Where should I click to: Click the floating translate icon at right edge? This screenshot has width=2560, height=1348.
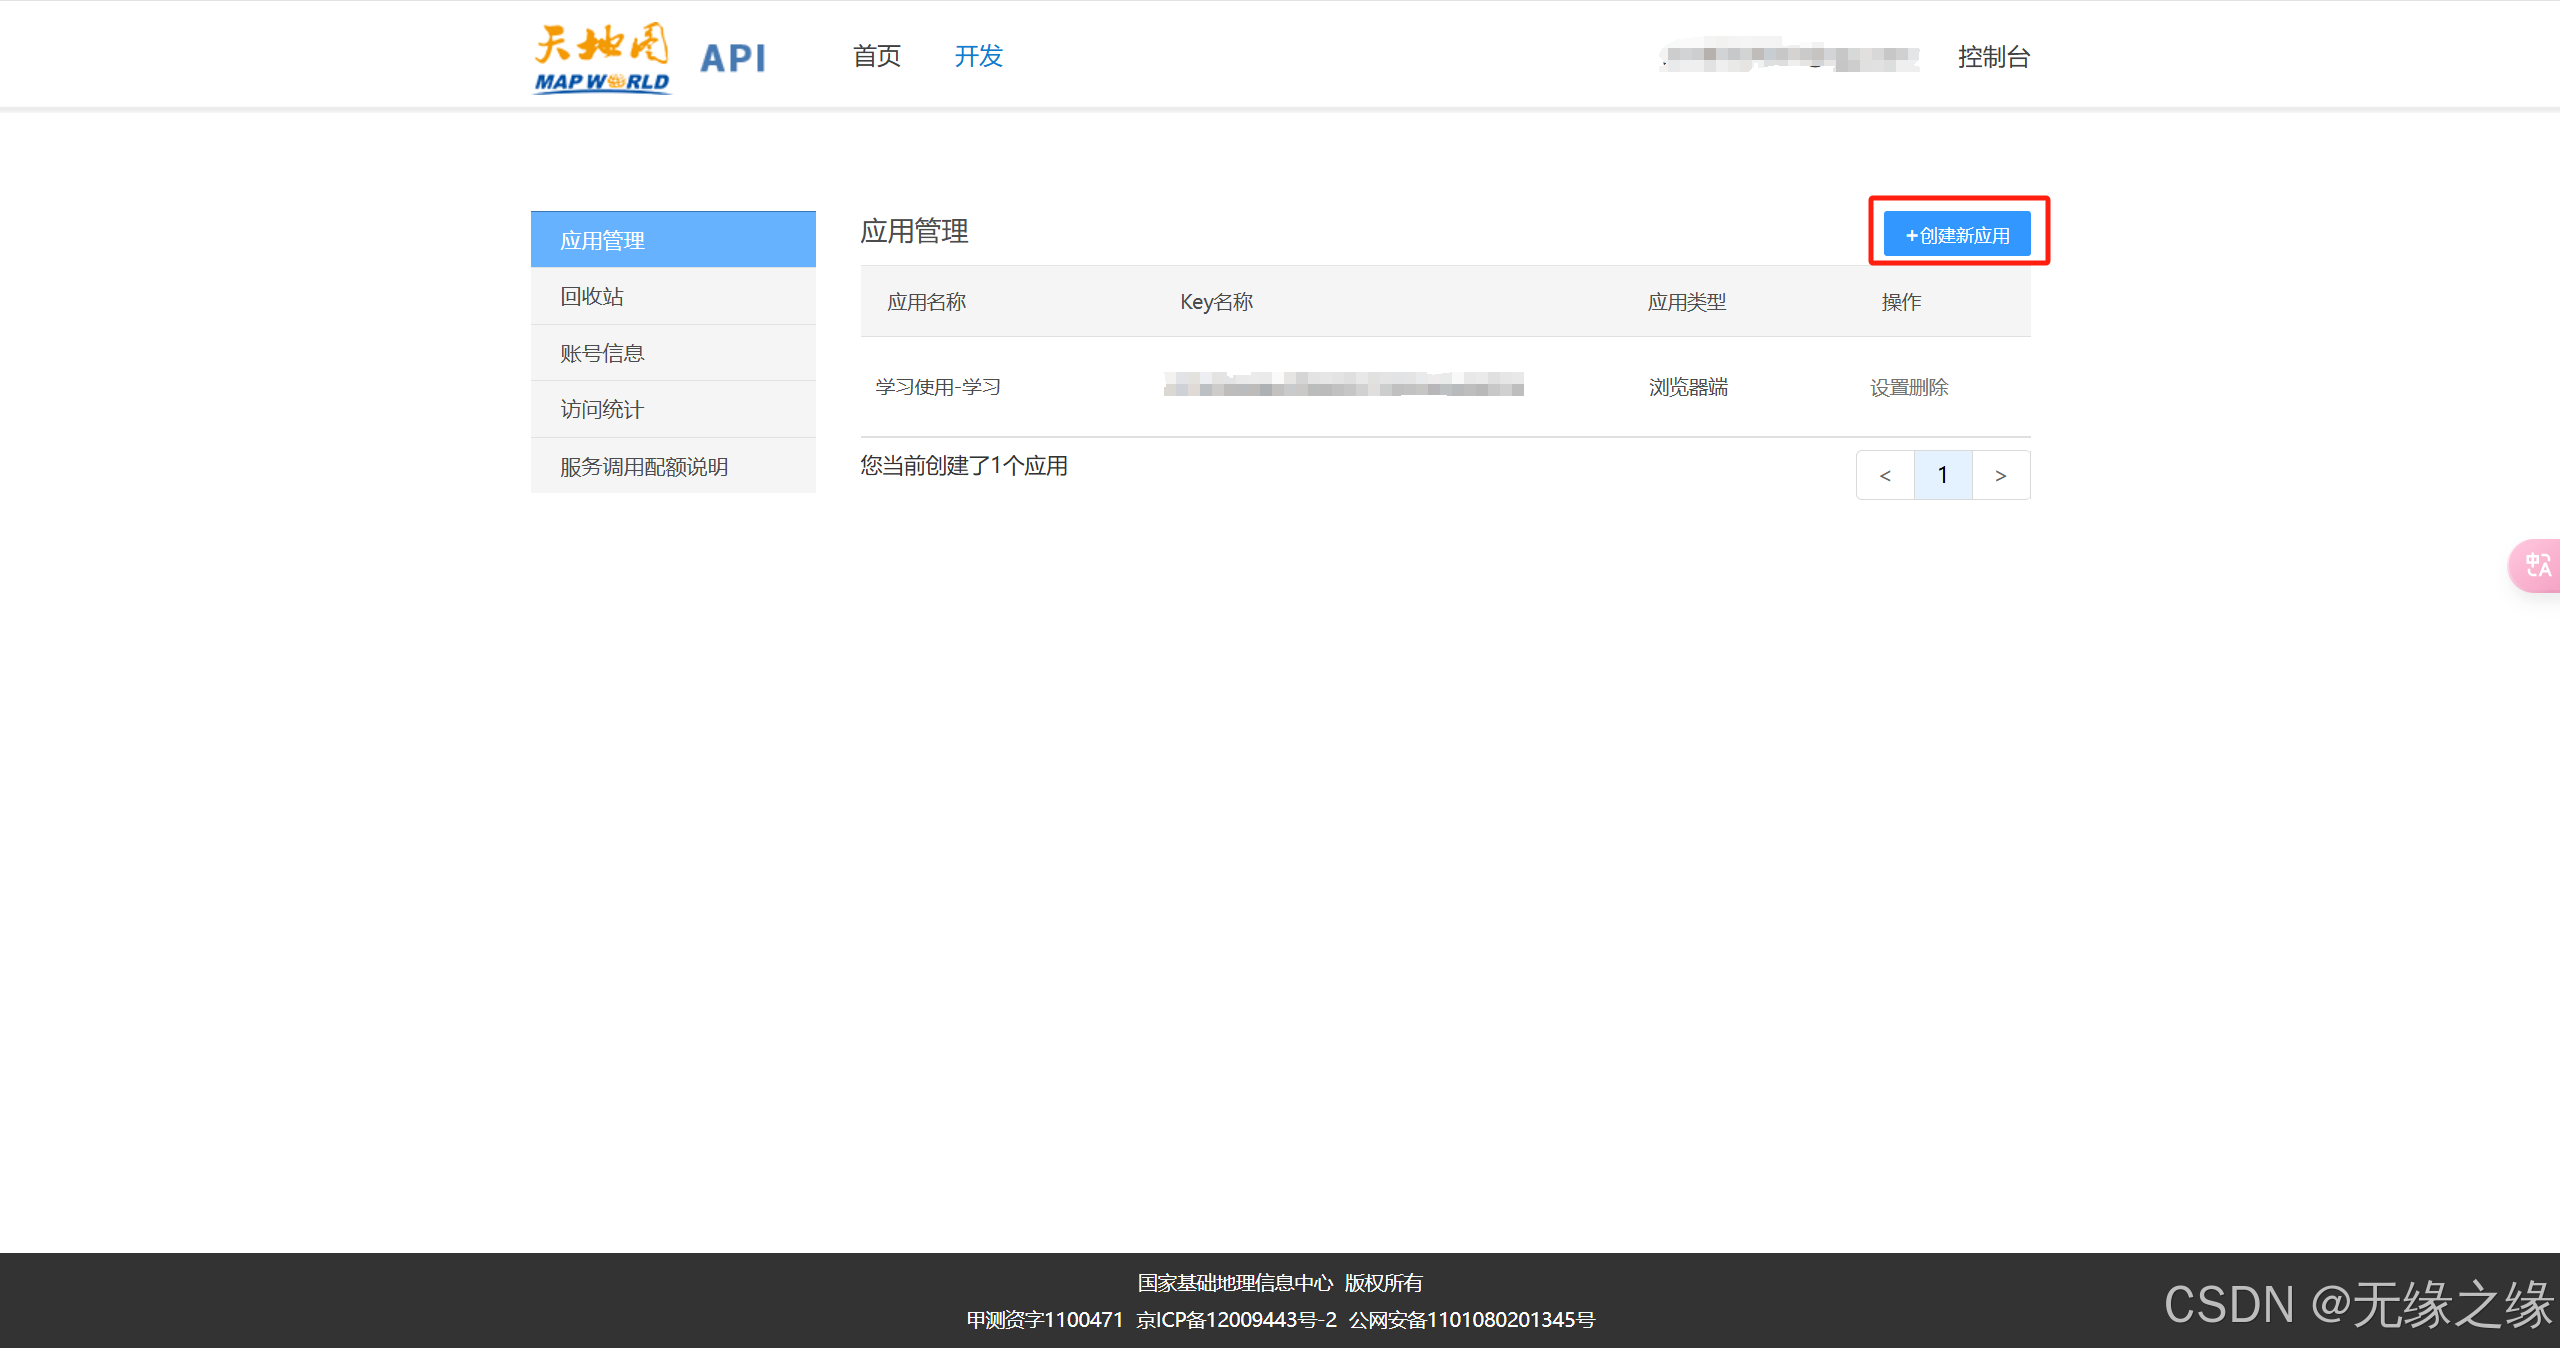tap(2537, 566)
